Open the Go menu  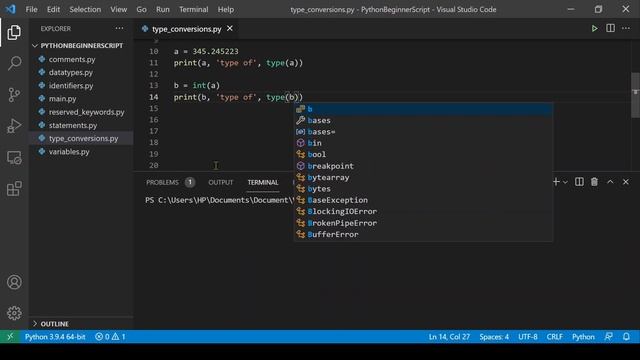141,9
